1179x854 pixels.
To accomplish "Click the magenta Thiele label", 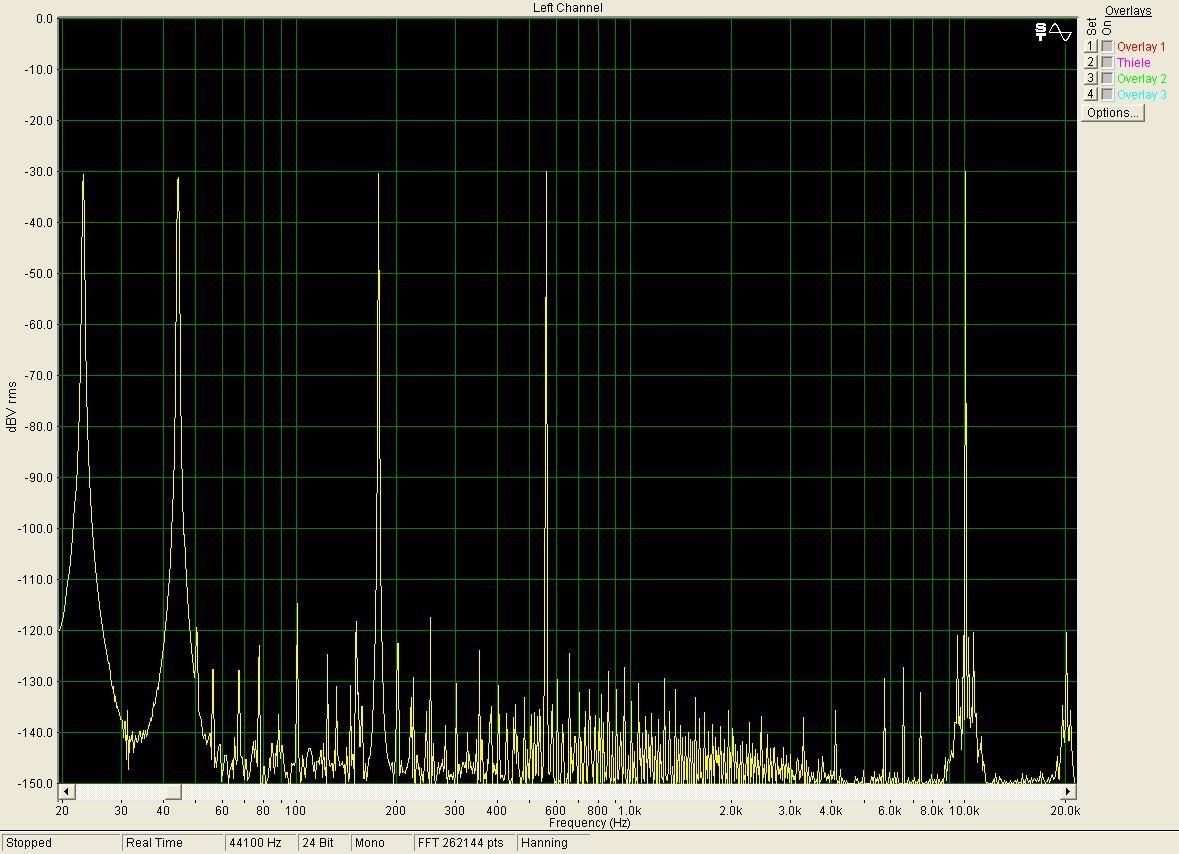I will (1133, 62).
